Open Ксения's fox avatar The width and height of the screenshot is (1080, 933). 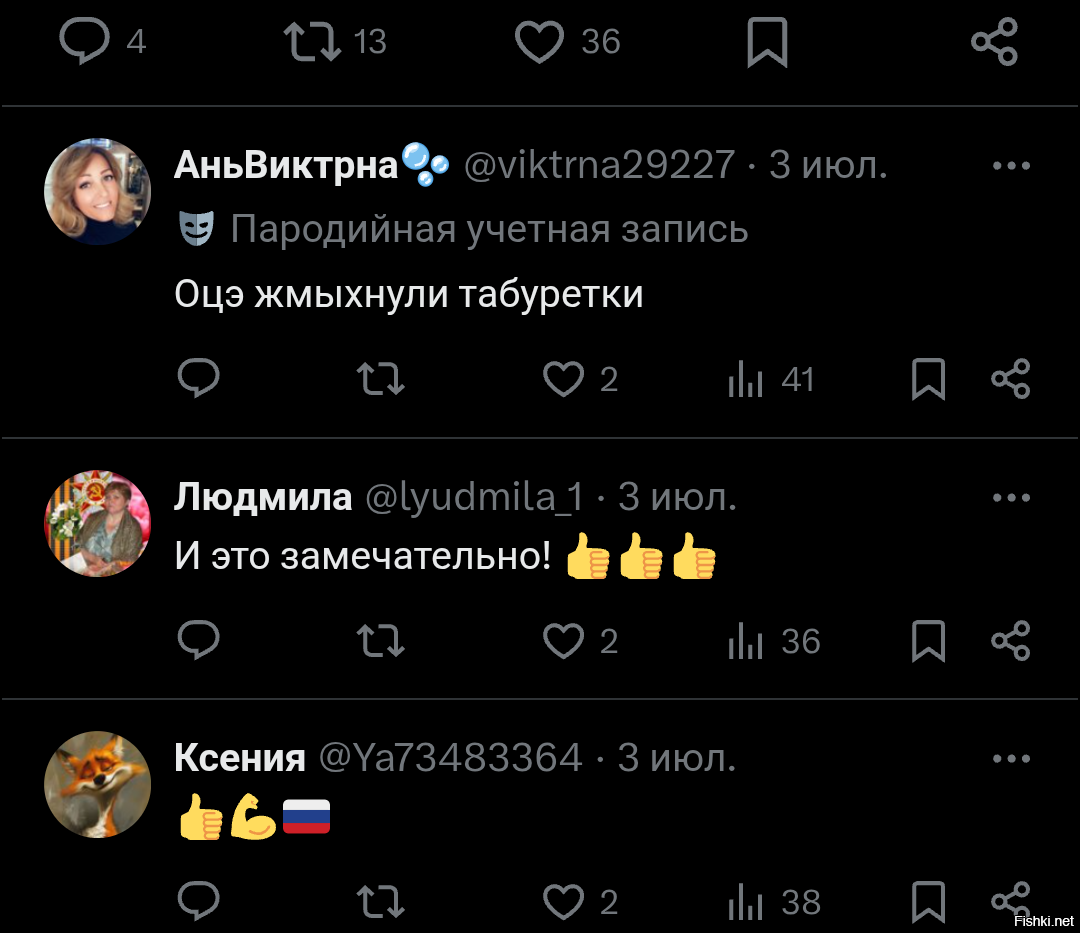tap(97, 784)
